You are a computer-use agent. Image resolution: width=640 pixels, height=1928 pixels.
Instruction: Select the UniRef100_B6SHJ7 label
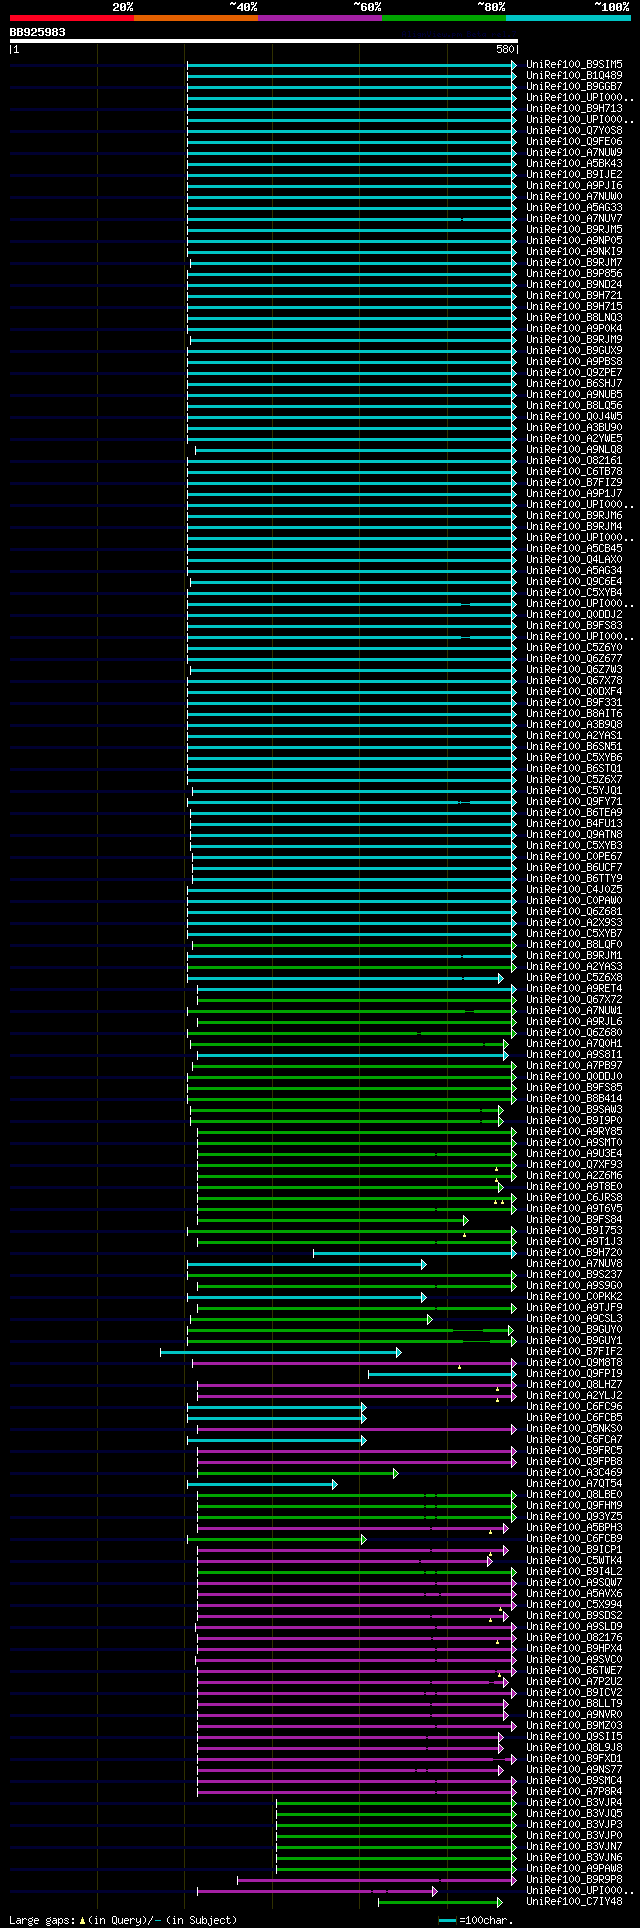click(574, 383)
